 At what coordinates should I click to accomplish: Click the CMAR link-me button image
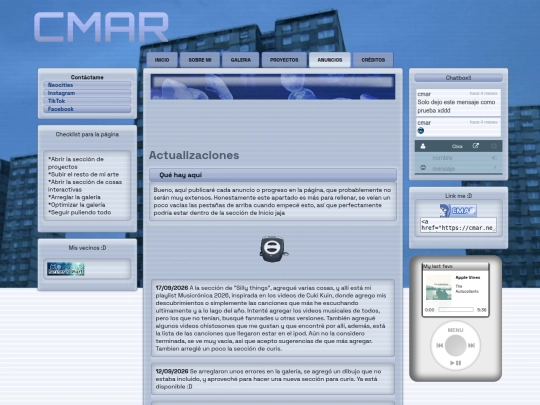coord(458,210)
